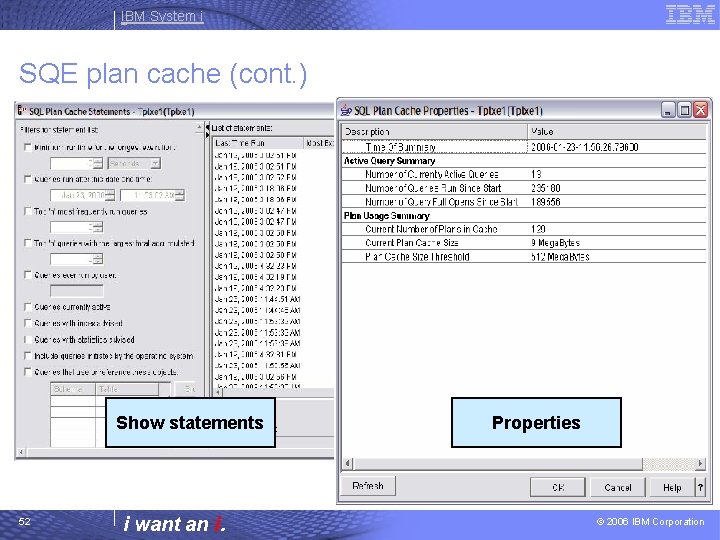The width and height of the screenshot is (720, 540).
Task: Click the Table column header in objects table
Action: click(x=127, y=389)
